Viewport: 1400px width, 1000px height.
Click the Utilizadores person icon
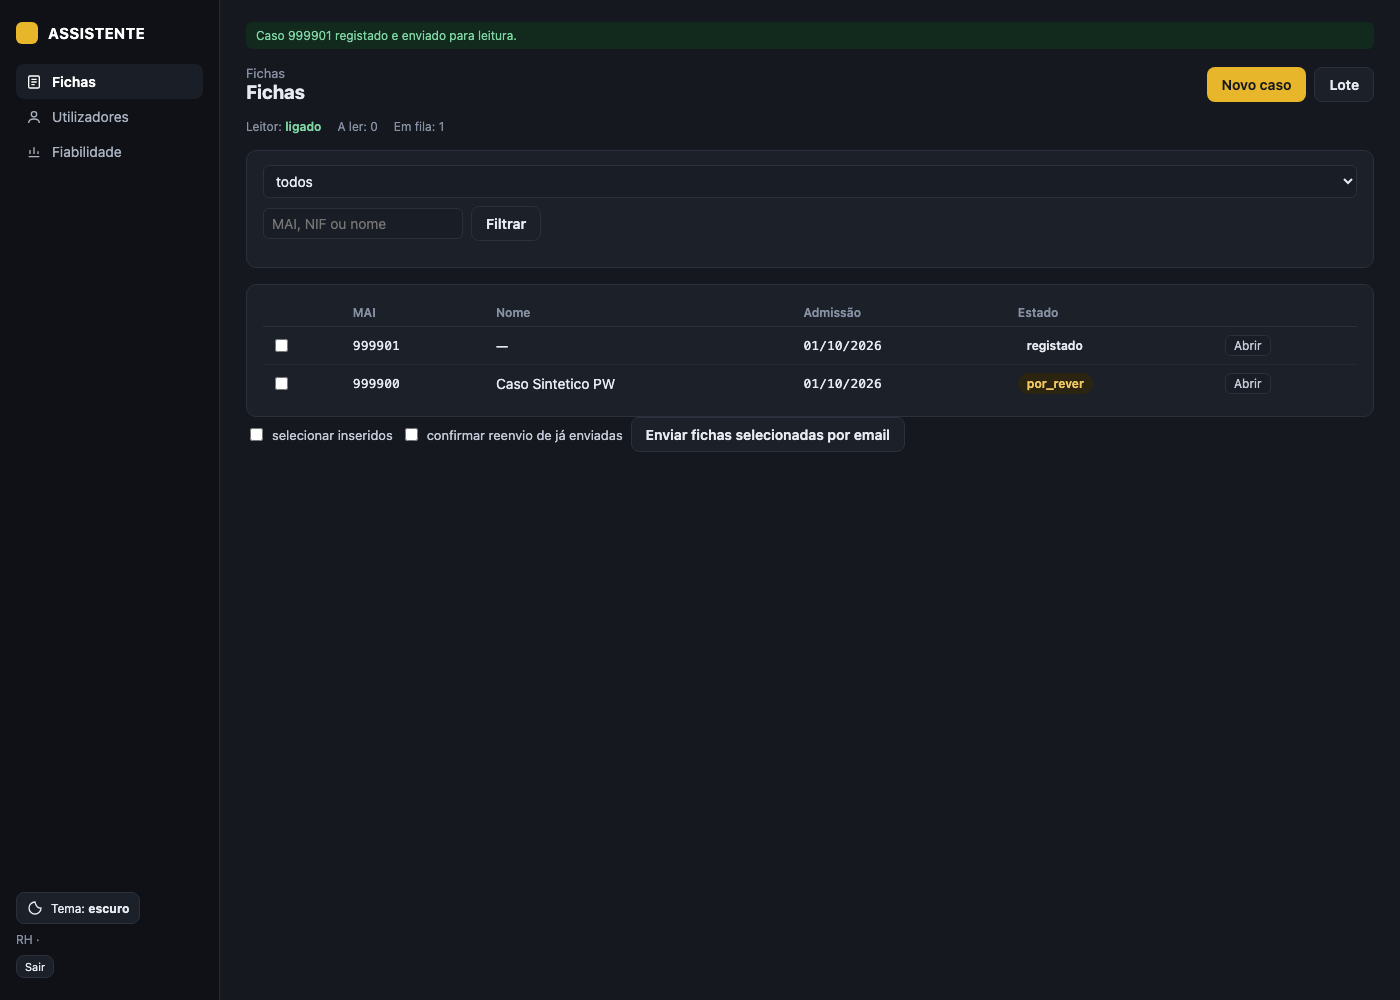pos(34,117)
